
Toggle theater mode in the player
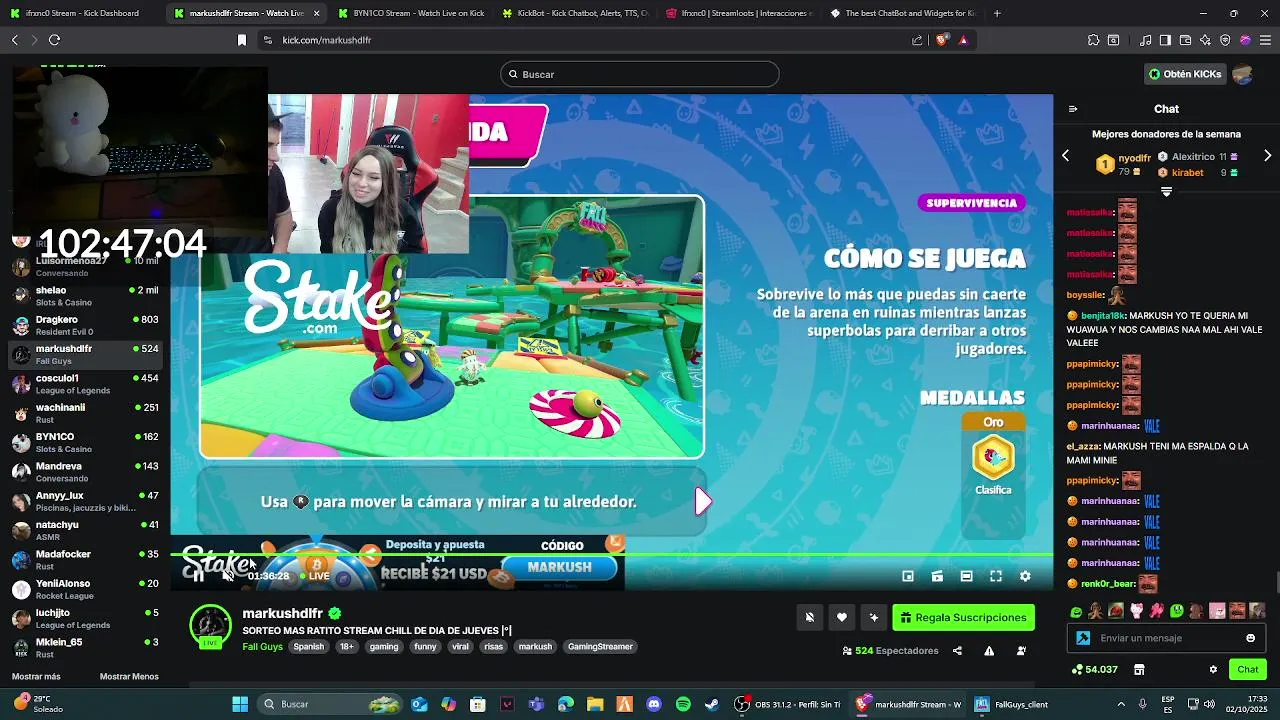966,576
